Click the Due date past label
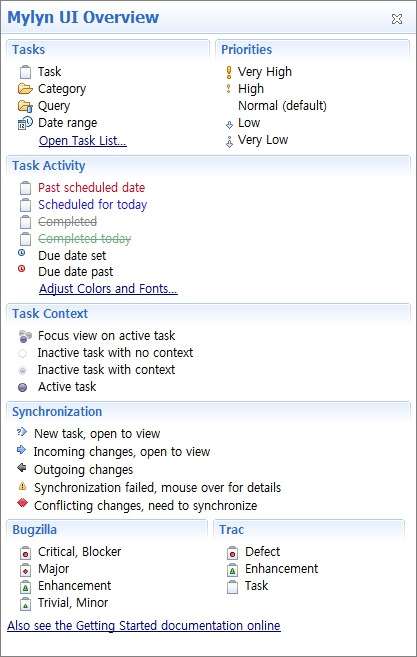Viewport: 417px width, 657px height. [x=75, y=272]
